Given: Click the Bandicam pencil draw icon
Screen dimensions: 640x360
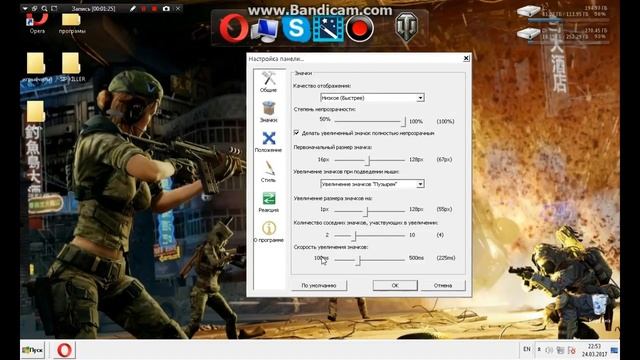Looking at the screenshot, I should coord(133,8).
